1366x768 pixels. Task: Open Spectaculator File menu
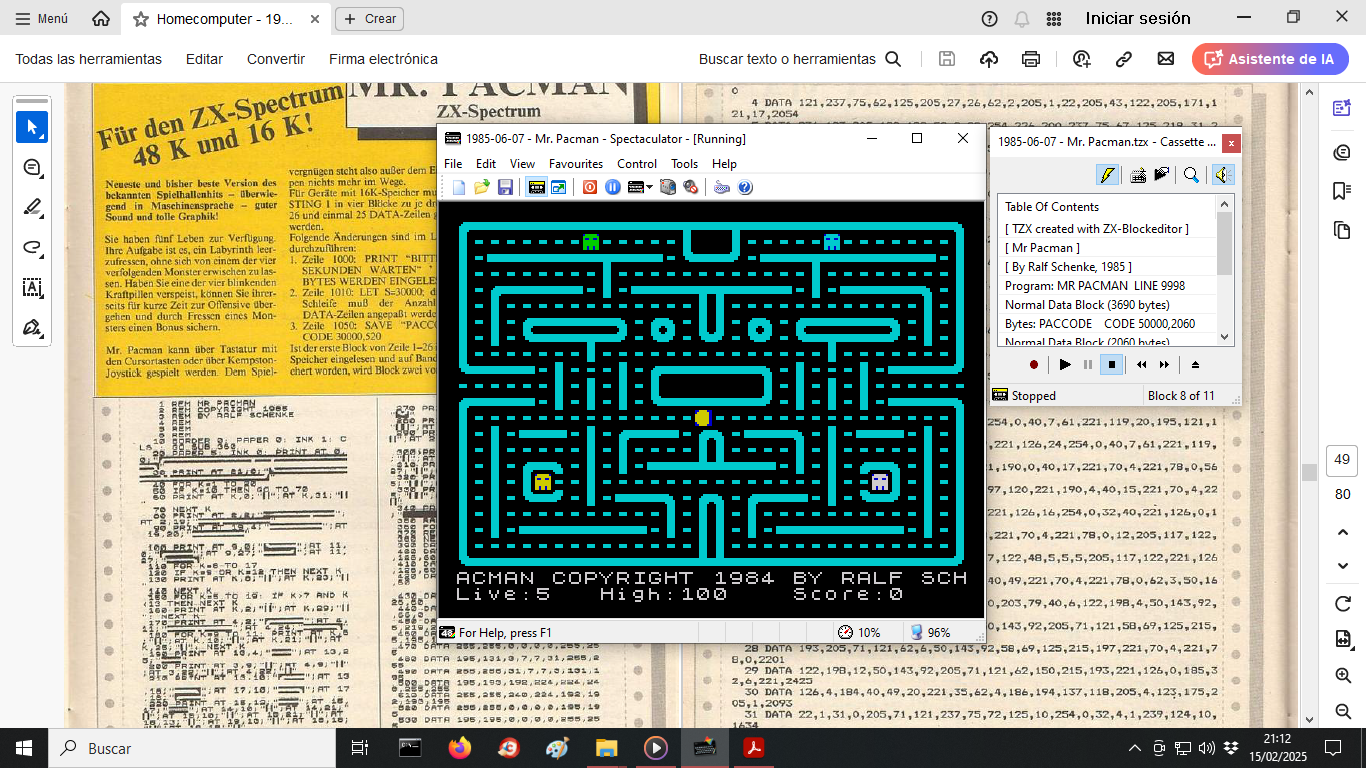click(453, 164)
